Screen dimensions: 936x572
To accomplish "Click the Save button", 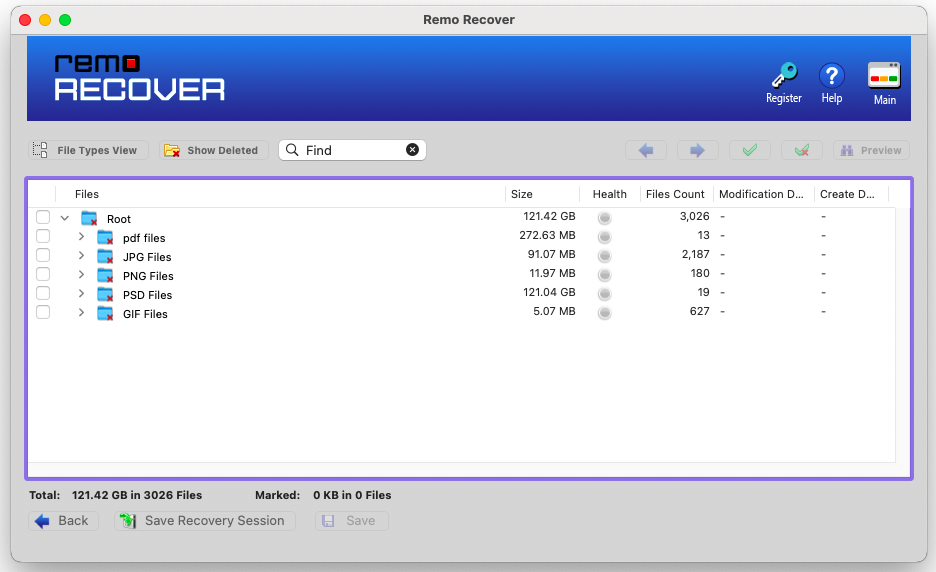I will 352,521.
